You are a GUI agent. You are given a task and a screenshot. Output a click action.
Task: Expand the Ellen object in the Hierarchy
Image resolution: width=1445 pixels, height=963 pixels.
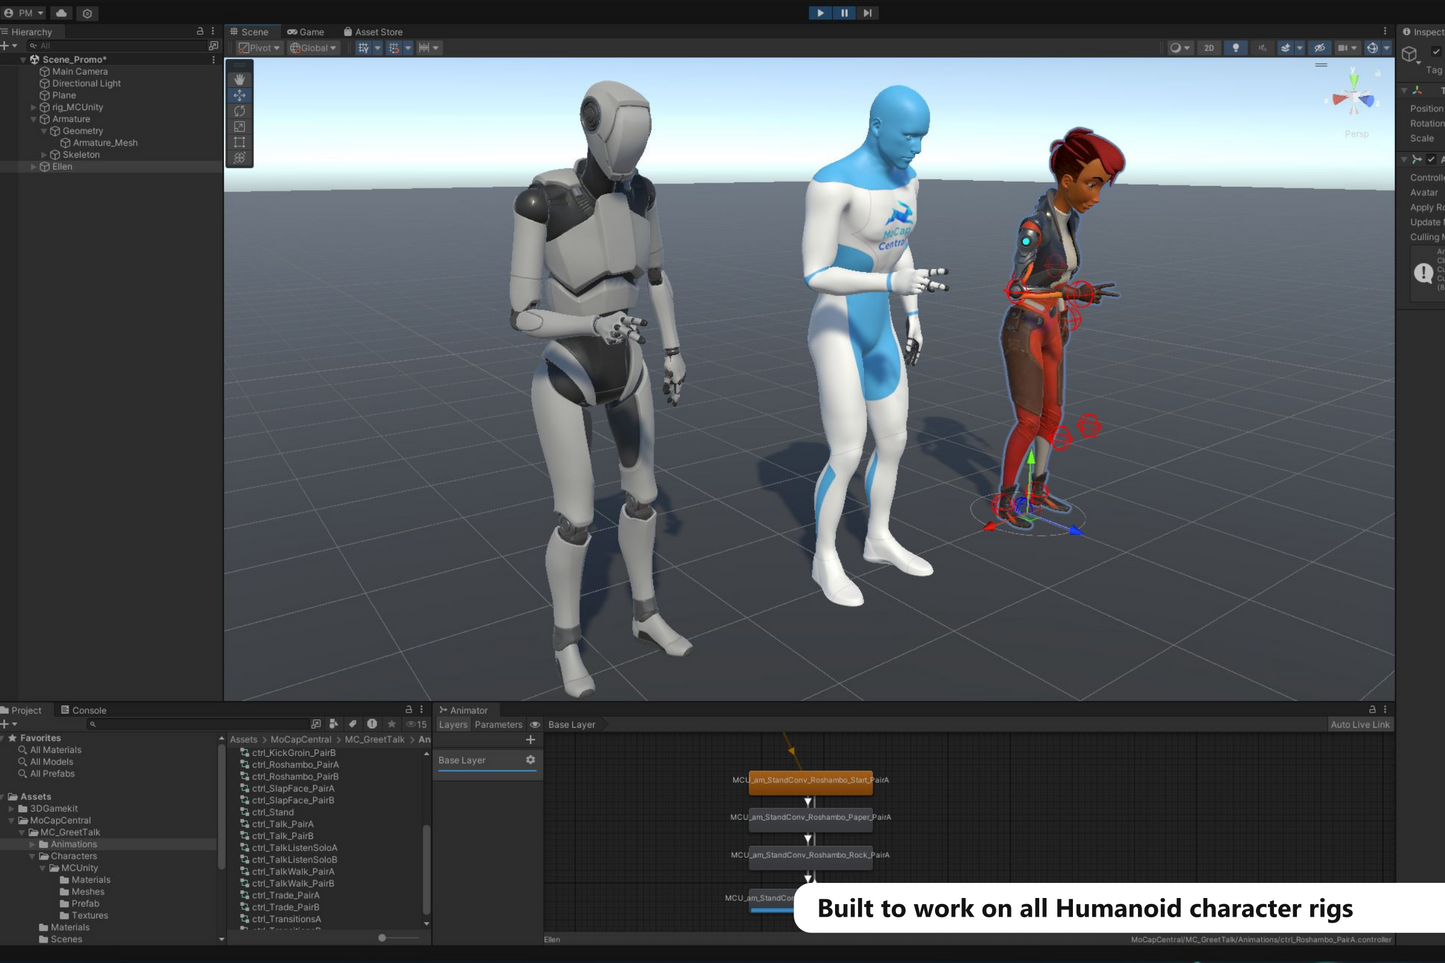tap(33, 166)
